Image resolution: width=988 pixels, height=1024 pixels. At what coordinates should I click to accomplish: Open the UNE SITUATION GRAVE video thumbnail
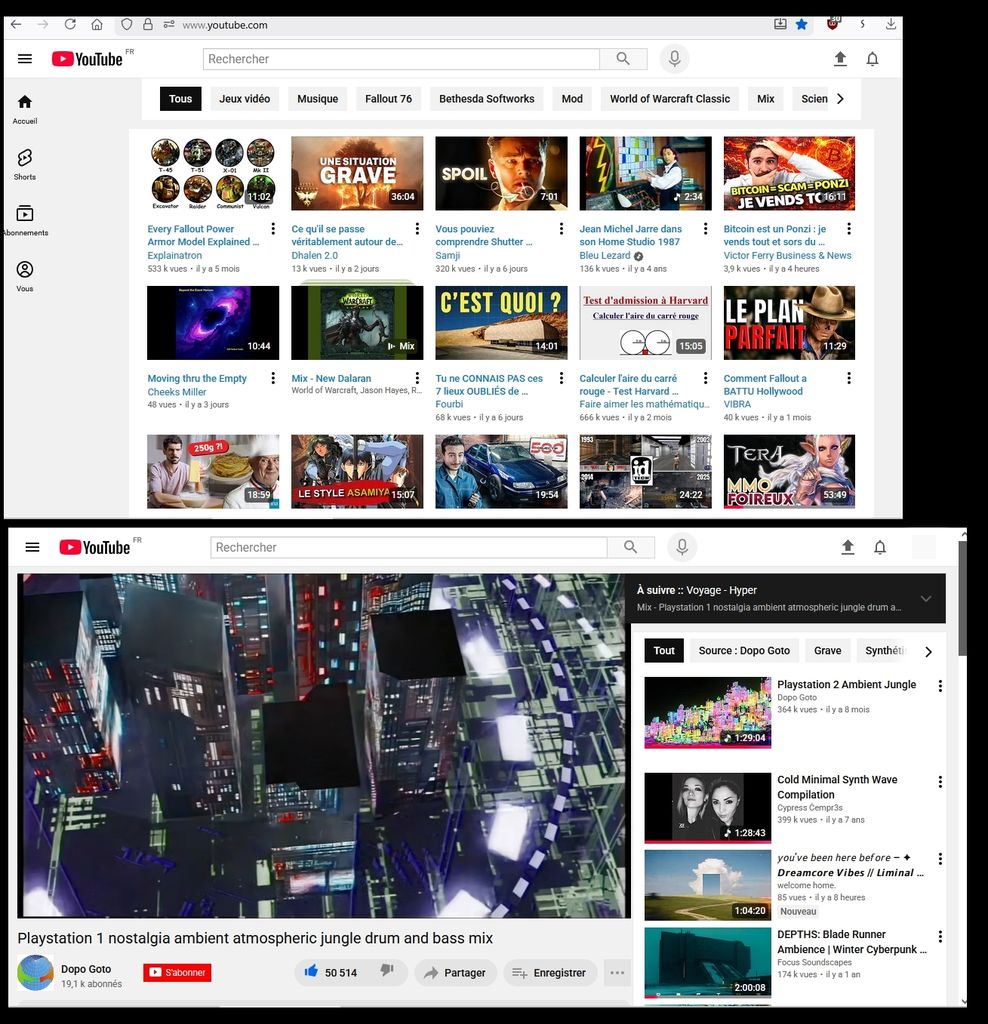[357, 173]
